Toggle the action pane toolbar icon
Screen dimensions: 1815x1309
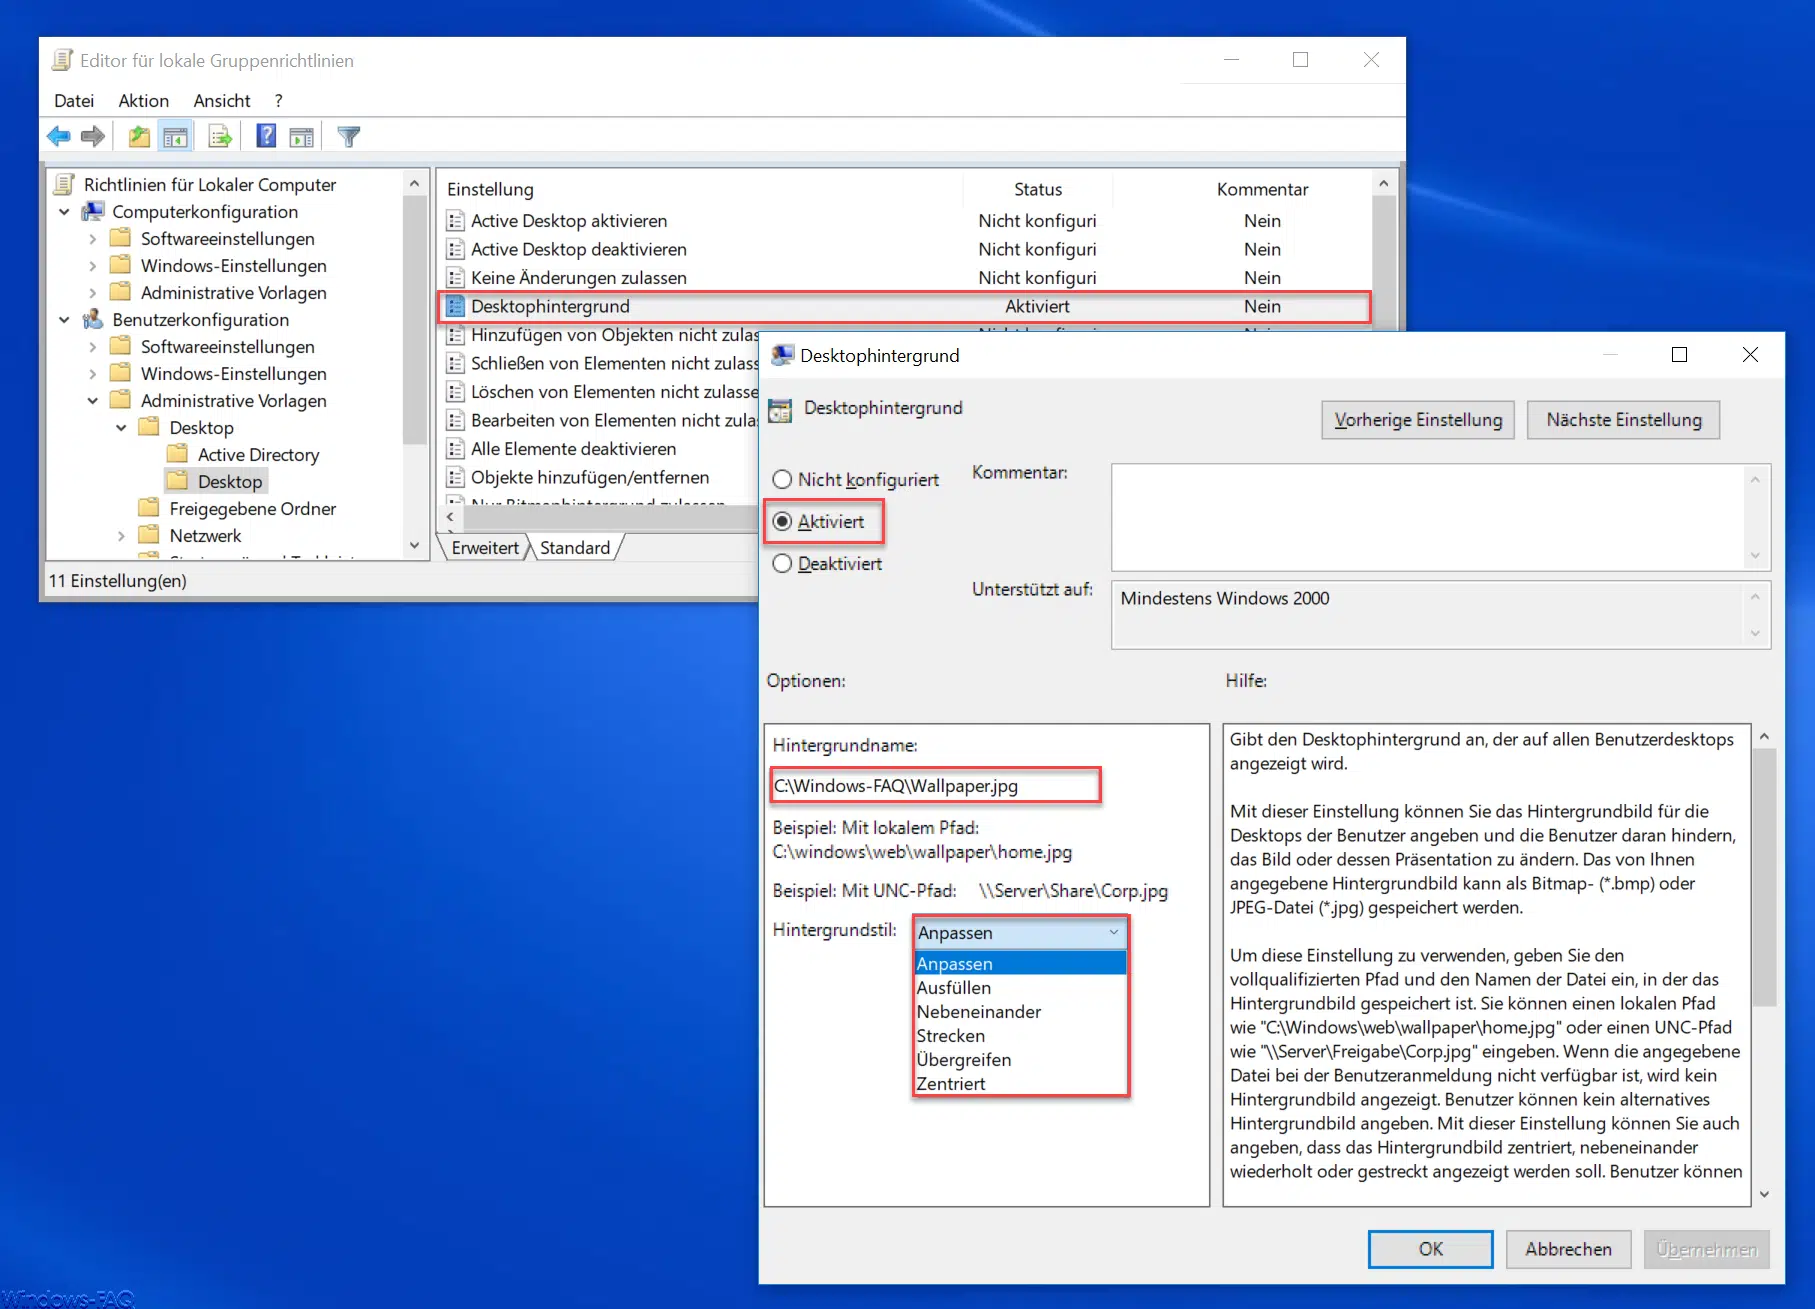click(301, 136)
